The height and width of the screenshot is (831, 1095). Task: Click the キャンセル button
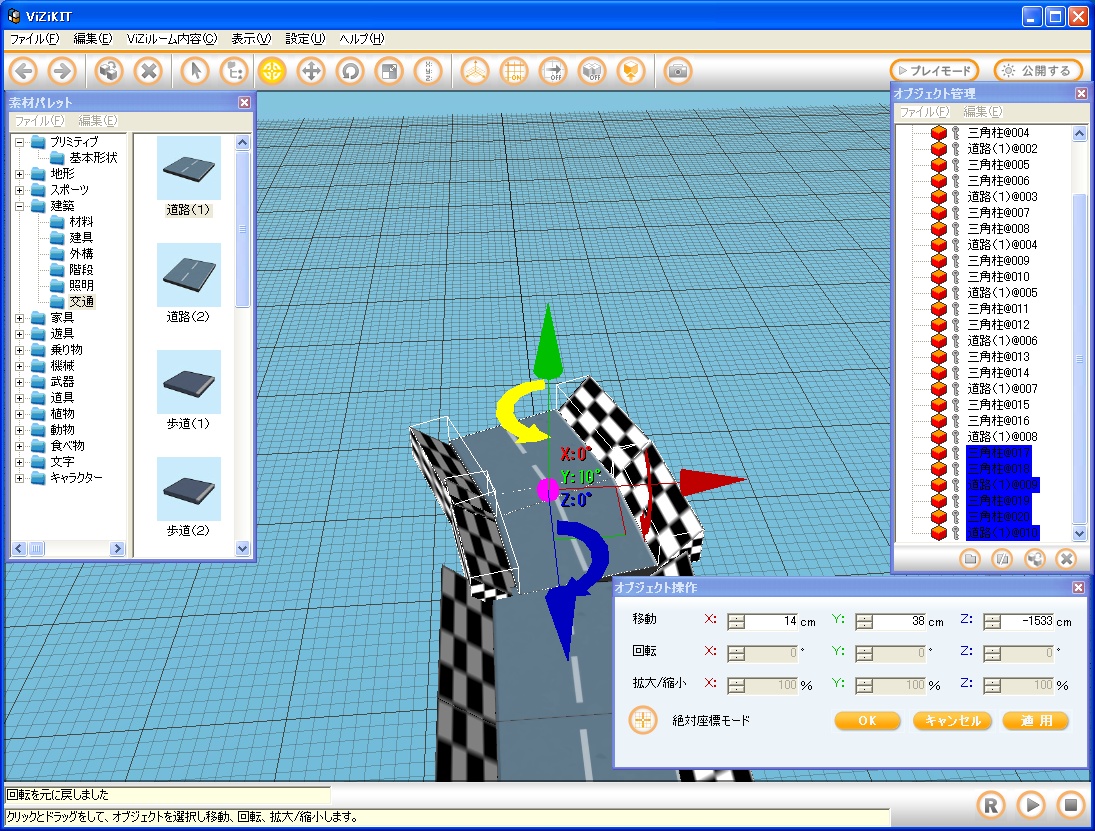(x=953, y=721)
